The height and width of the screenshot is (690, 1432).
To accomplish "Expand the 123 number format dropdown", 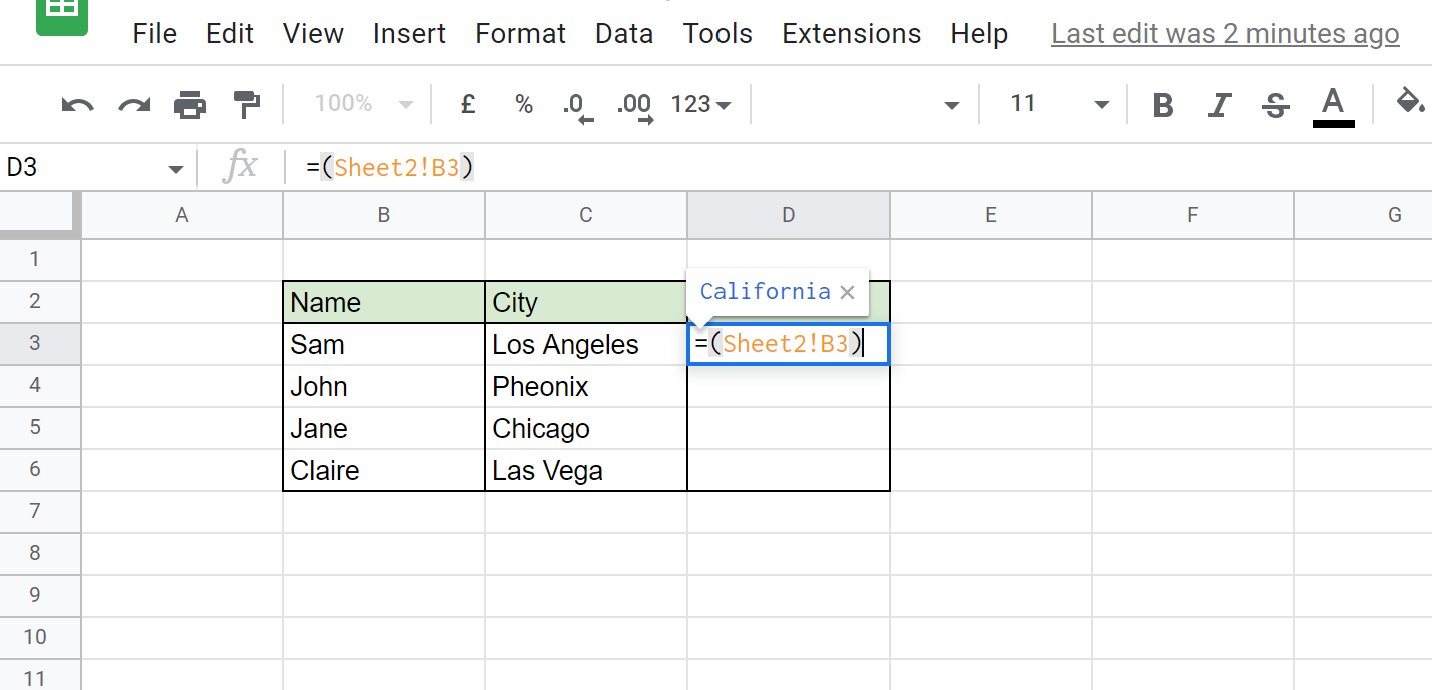I will click(701, 104).
